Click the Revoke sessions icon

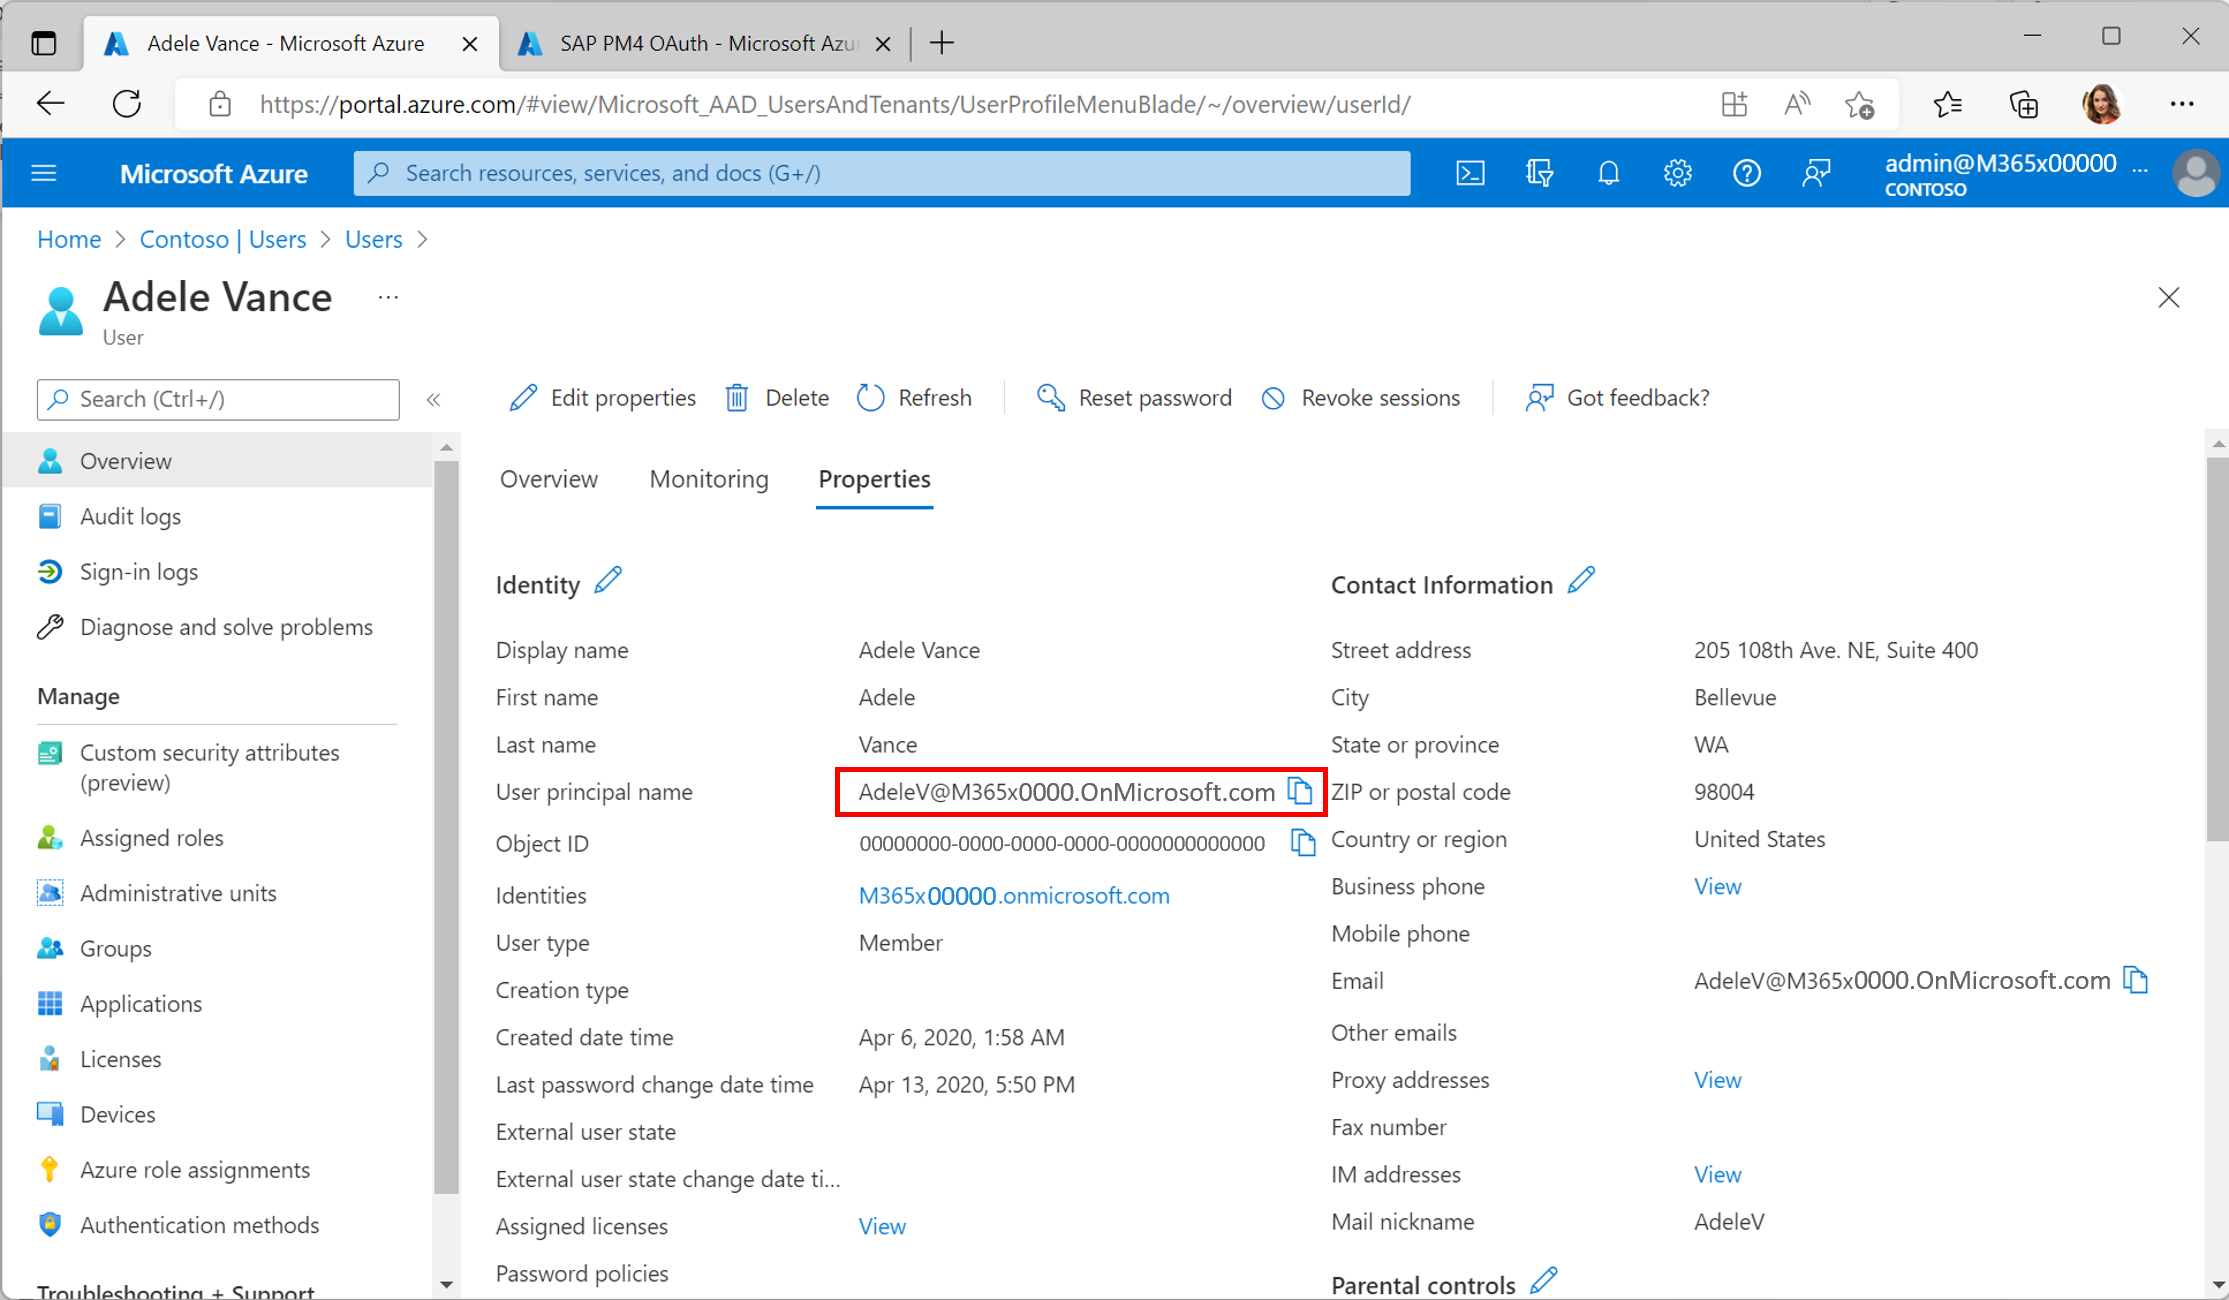click(1272, 398)
